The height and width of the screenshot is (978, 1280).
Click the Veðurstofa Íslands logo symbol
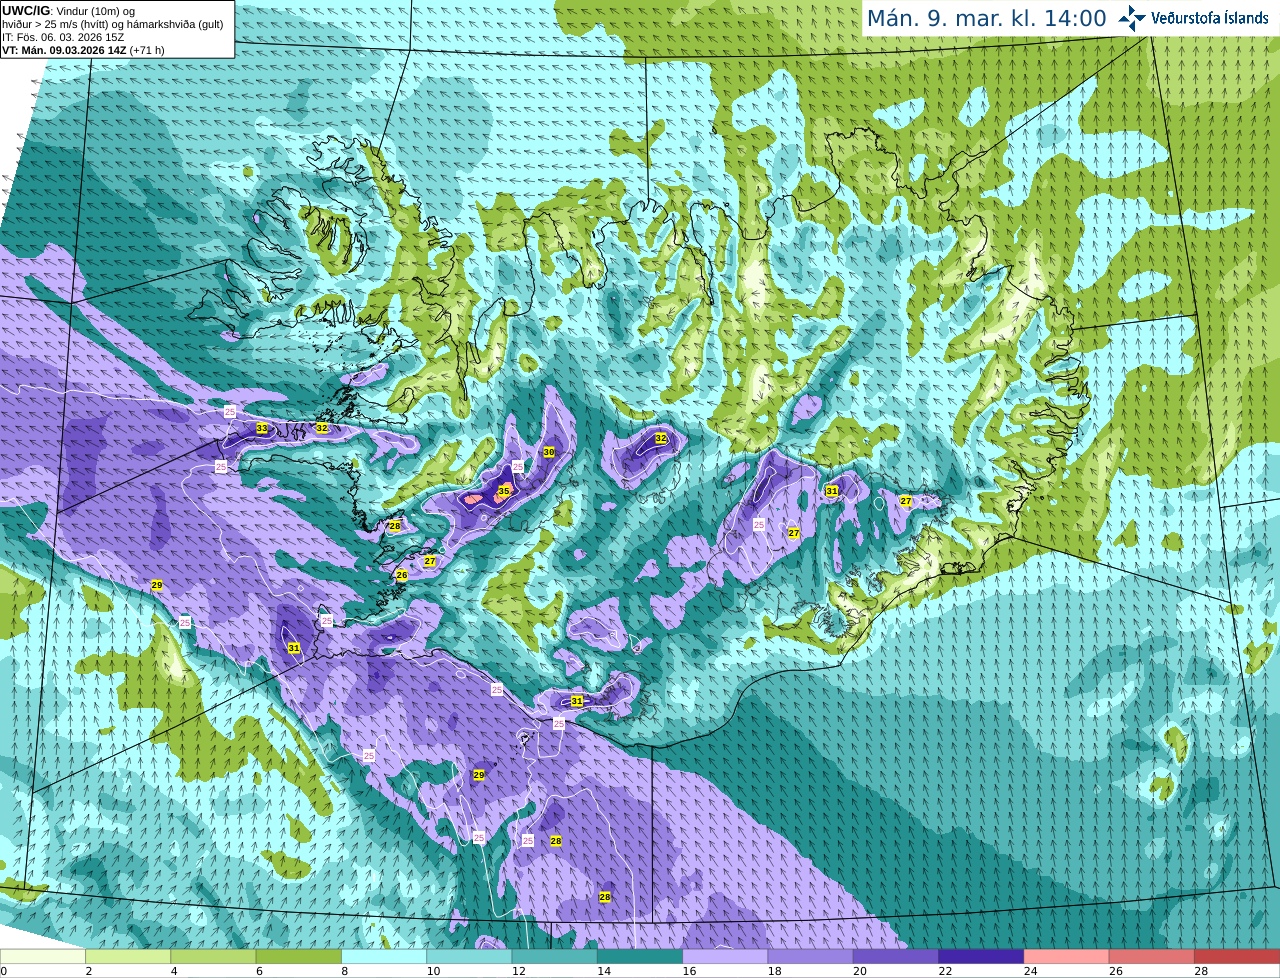coord(1132,18)
